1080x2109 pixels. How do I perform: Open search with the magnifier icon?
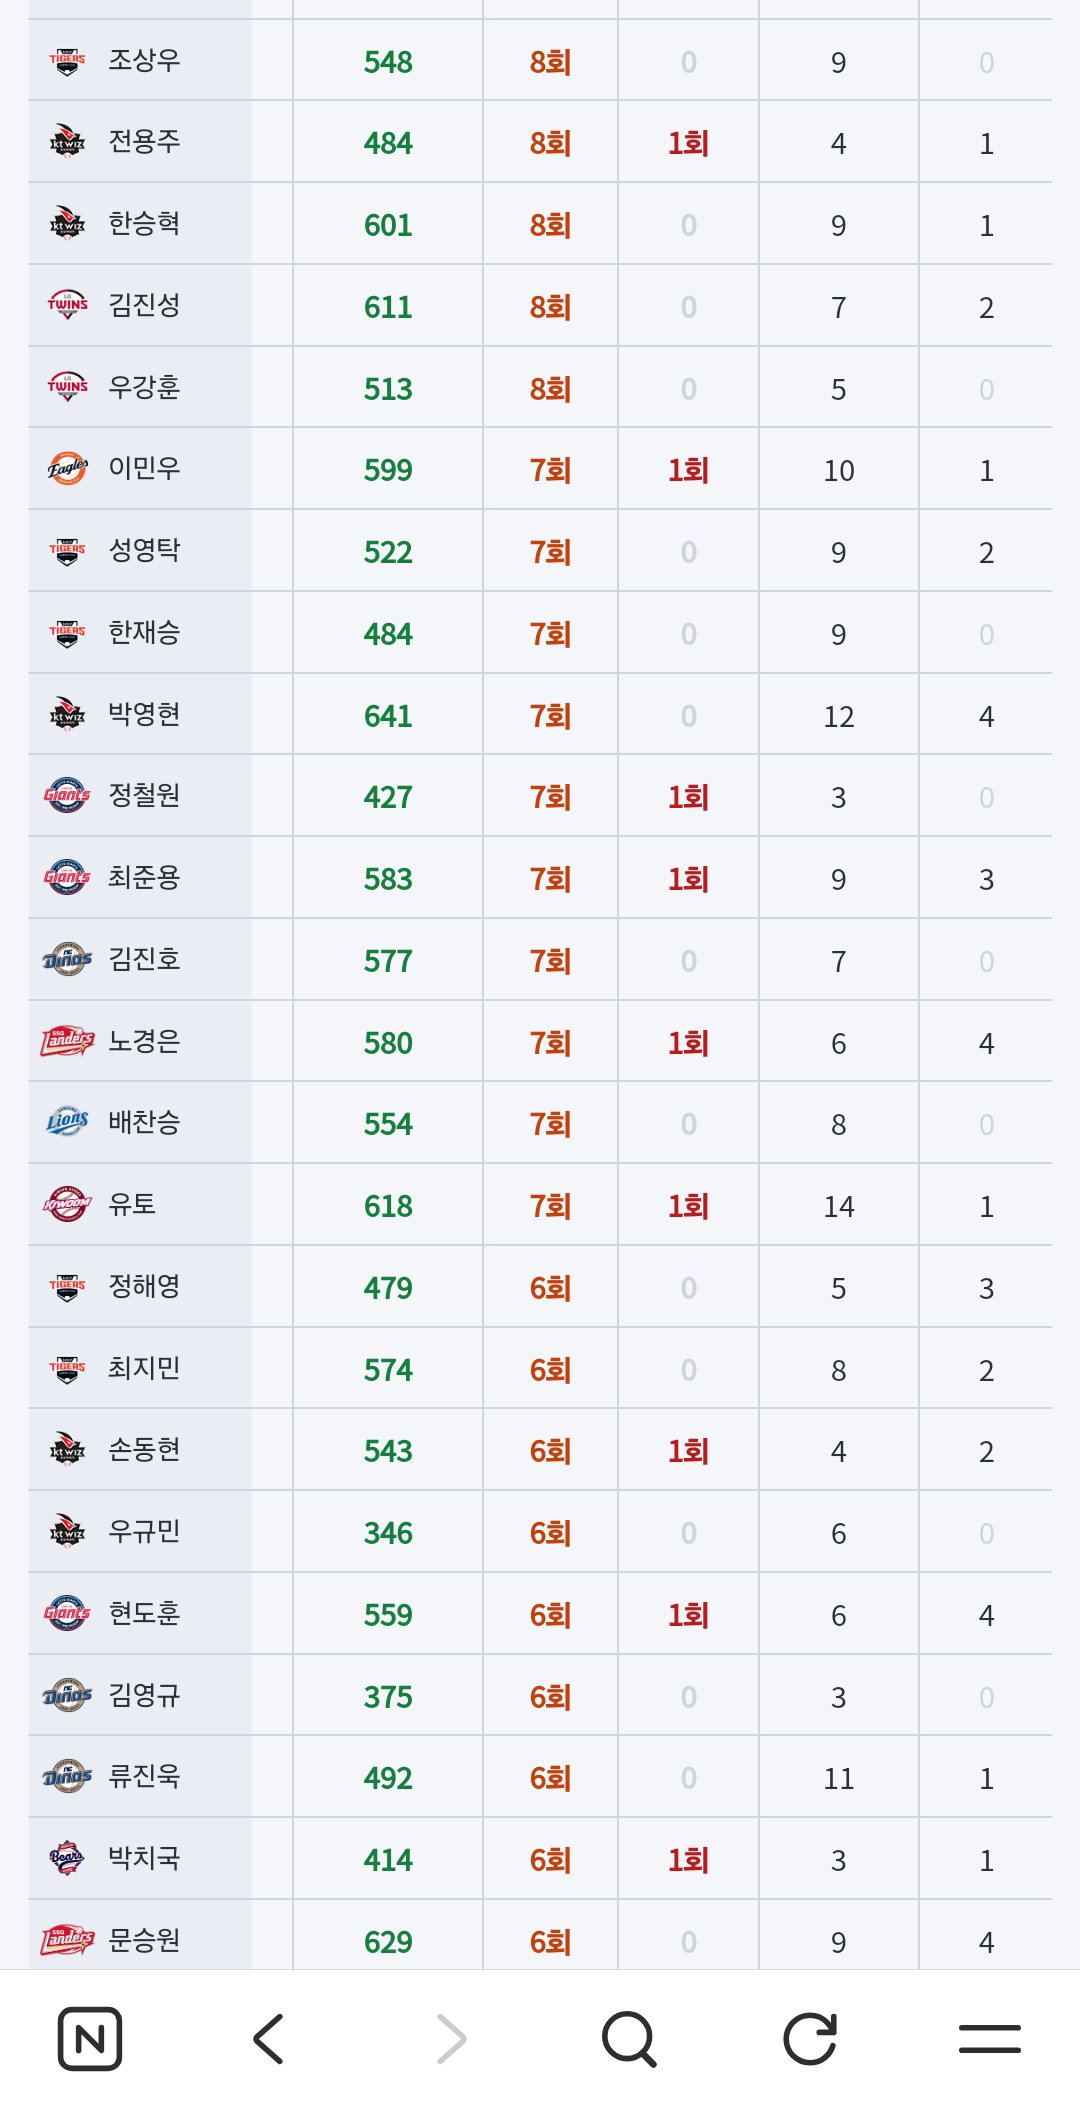coord(629,2038)
